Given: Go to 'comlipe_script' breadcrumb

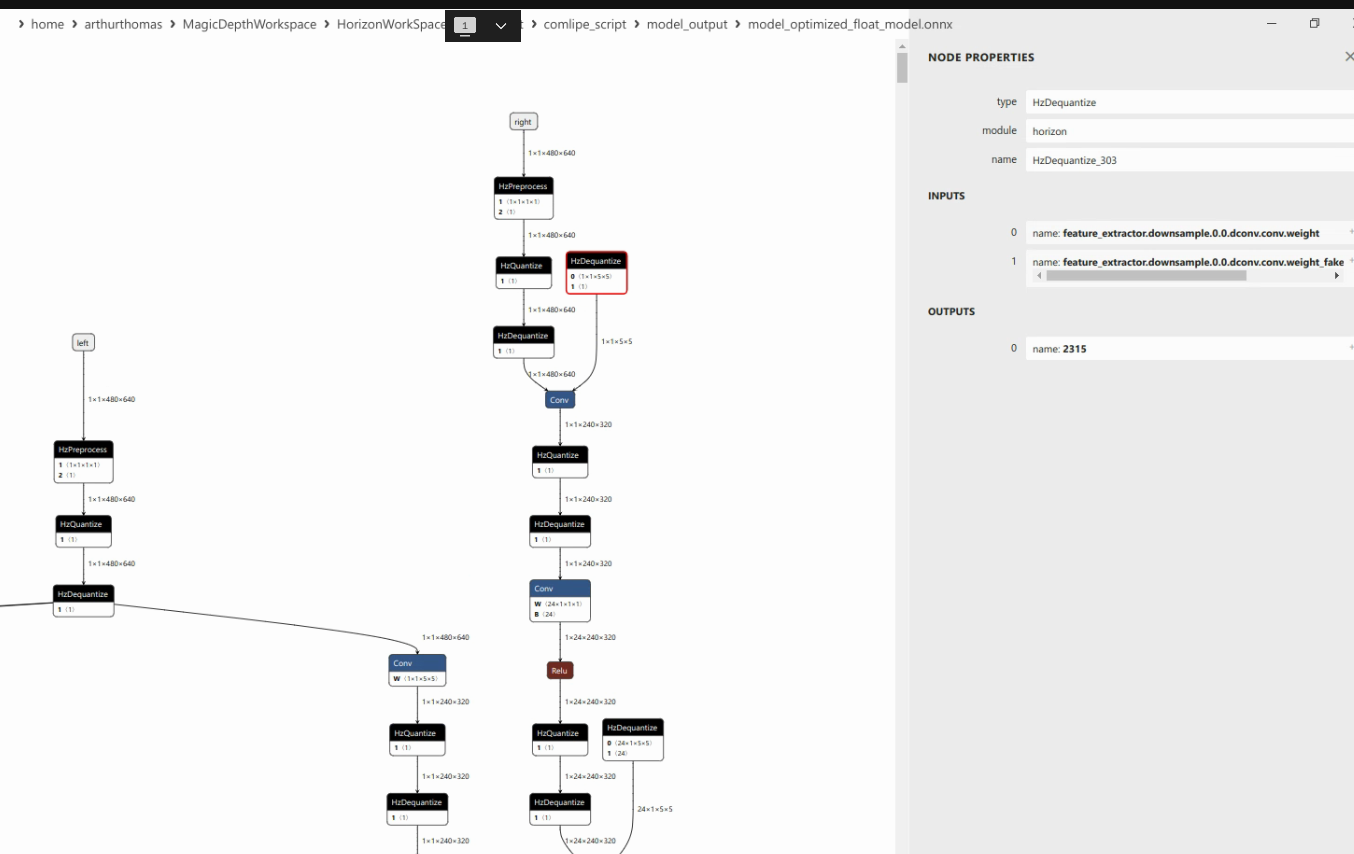Looking at the screenshot, I should coord(585,24).
